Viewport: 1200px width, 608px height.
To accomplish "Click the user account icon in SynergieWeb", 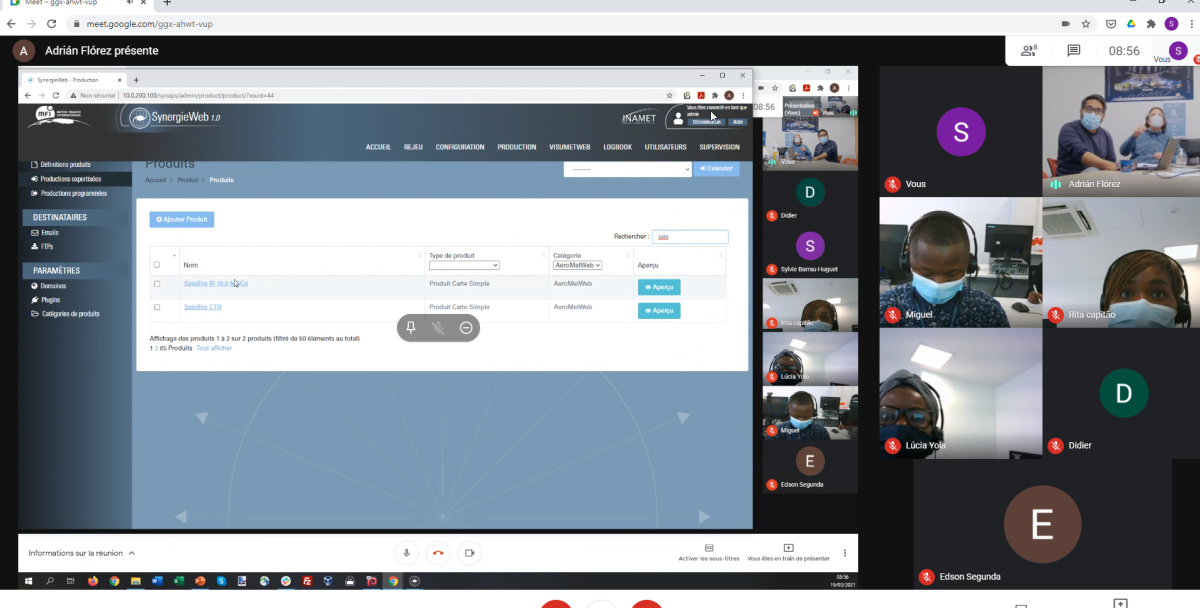I will tap(679, 117).
